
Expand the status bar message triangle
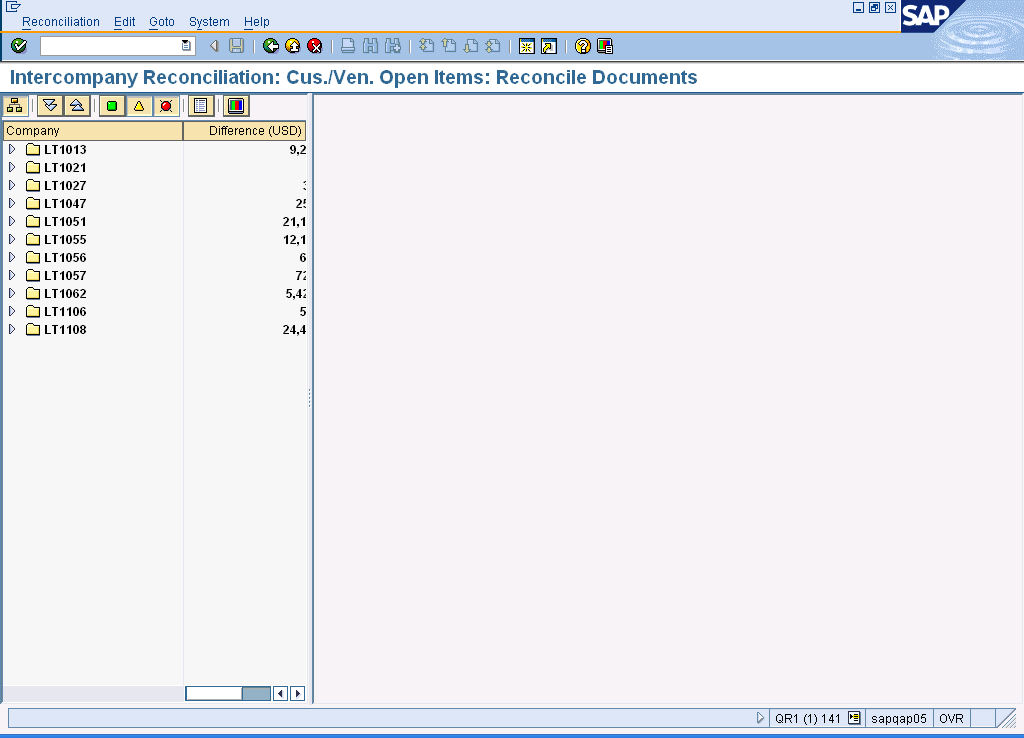[x=760, y=718]
